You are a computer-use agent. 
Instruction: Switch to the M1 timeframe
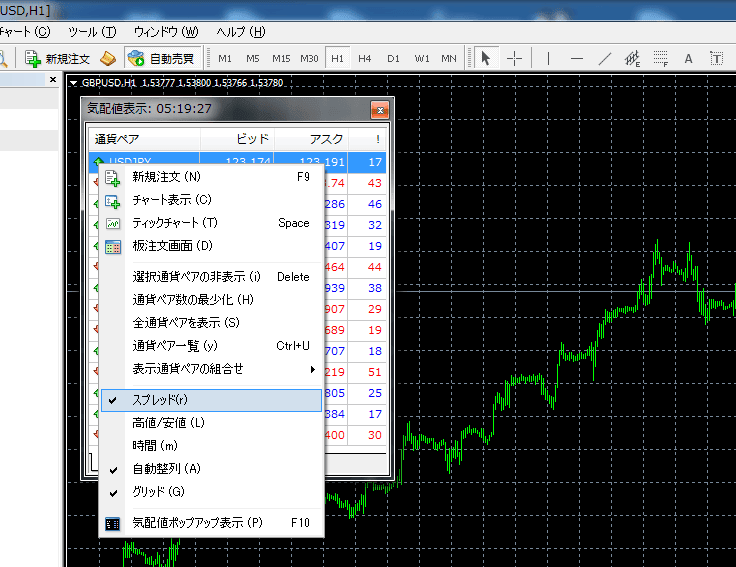pyautogui.click(x=225, y=59)
